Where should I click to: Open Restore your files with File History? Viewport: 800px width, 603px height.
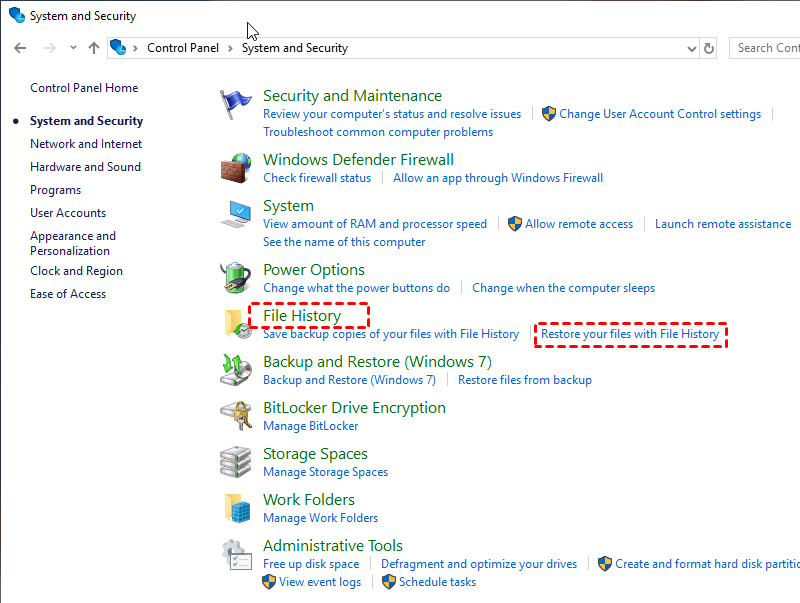coord(630,334)
